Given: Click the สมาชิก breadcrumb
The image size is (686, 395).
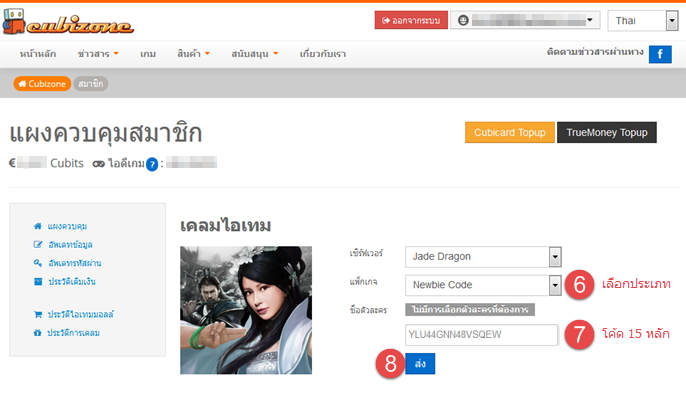Looking at the screenshot, I should [x=91, y=84].
